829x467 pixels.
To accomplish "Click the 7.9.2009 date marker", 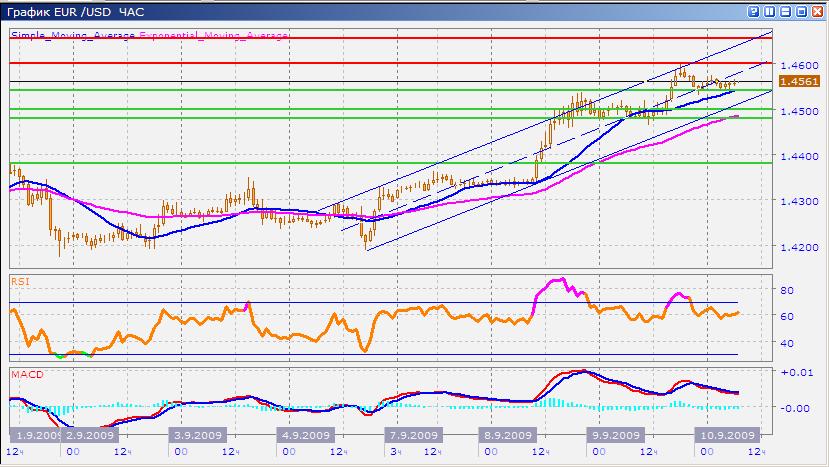I will (411, 436).
